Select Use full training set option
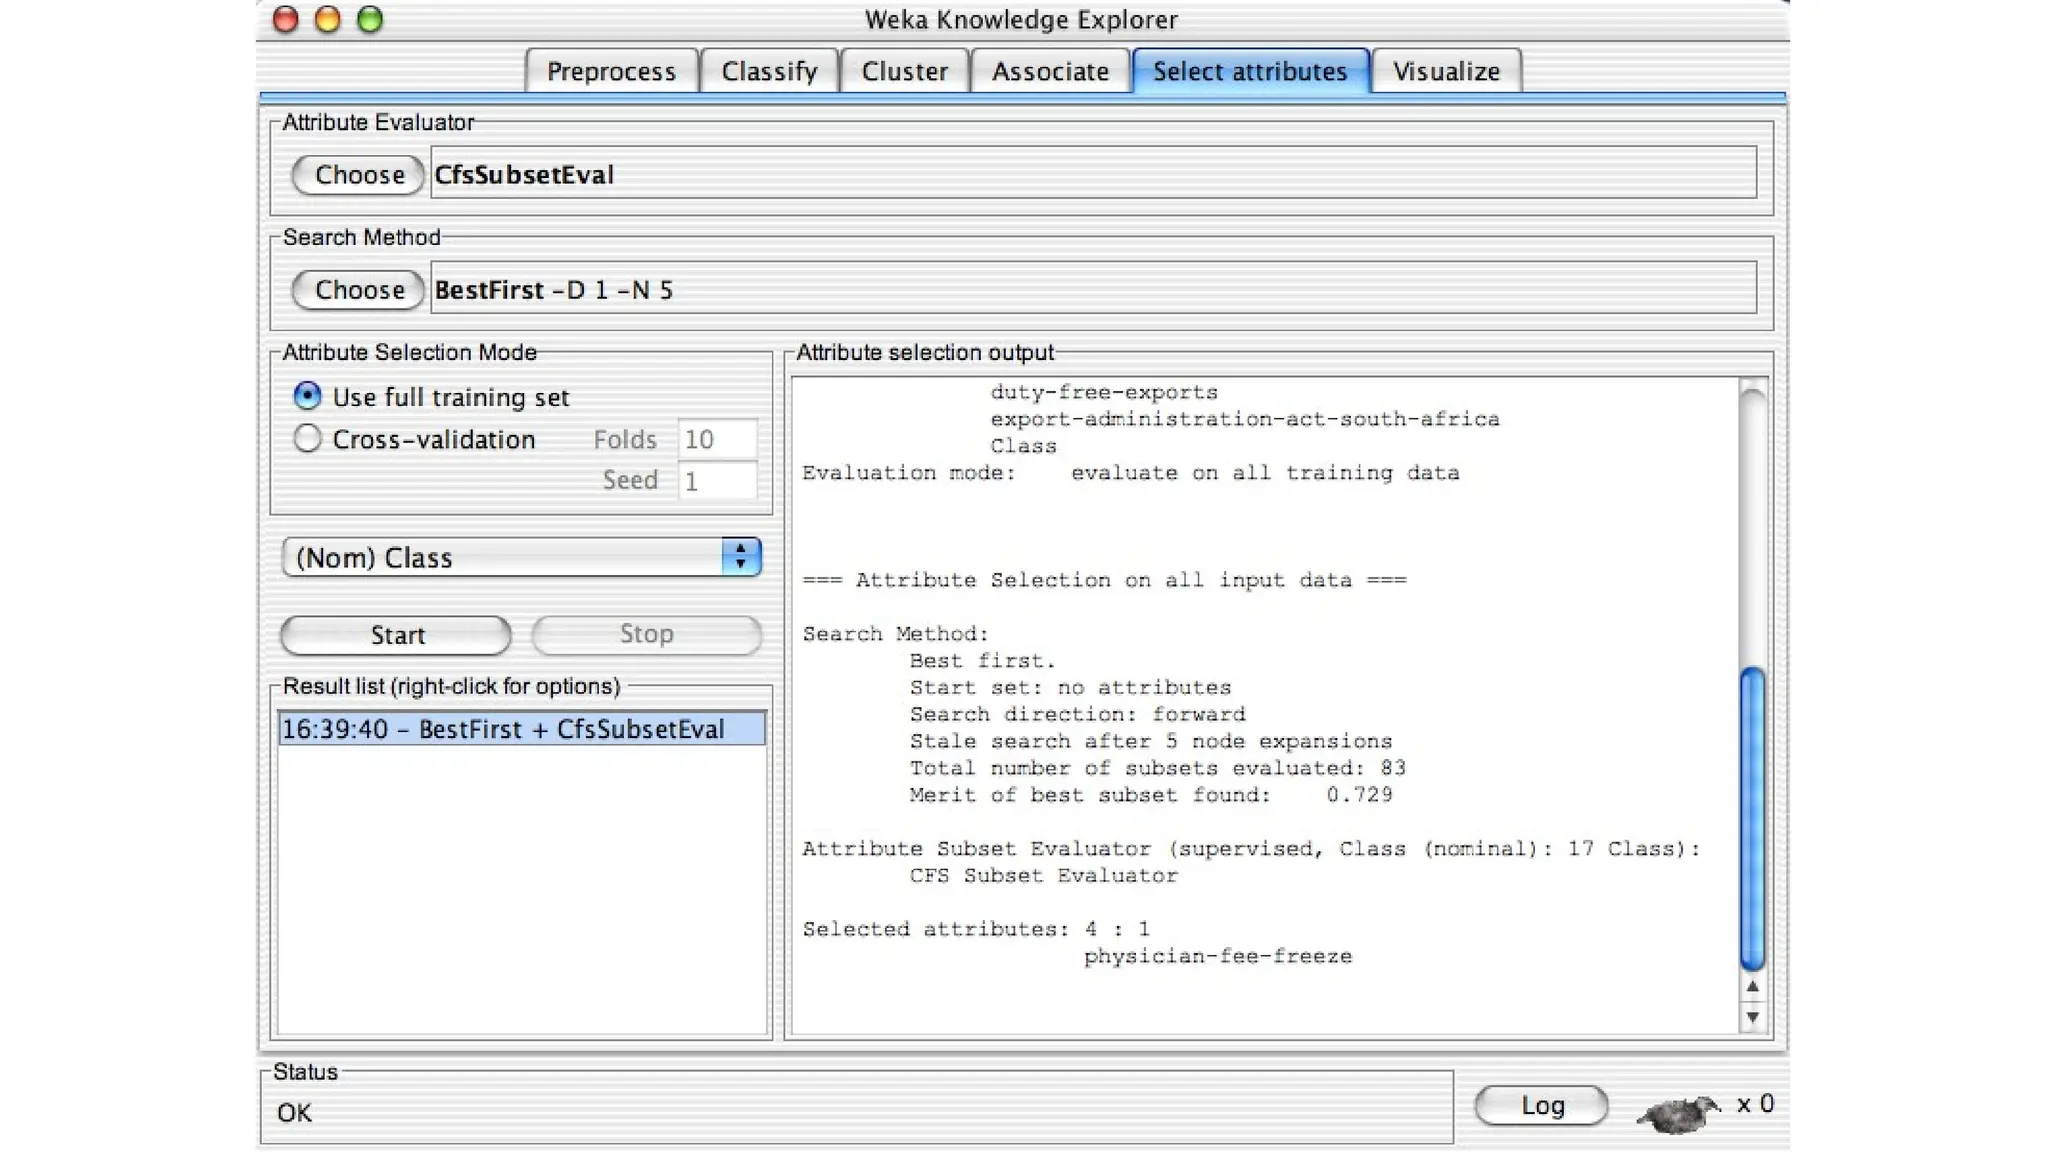The image size is (2048, 1152). click(x=307, y=396)
